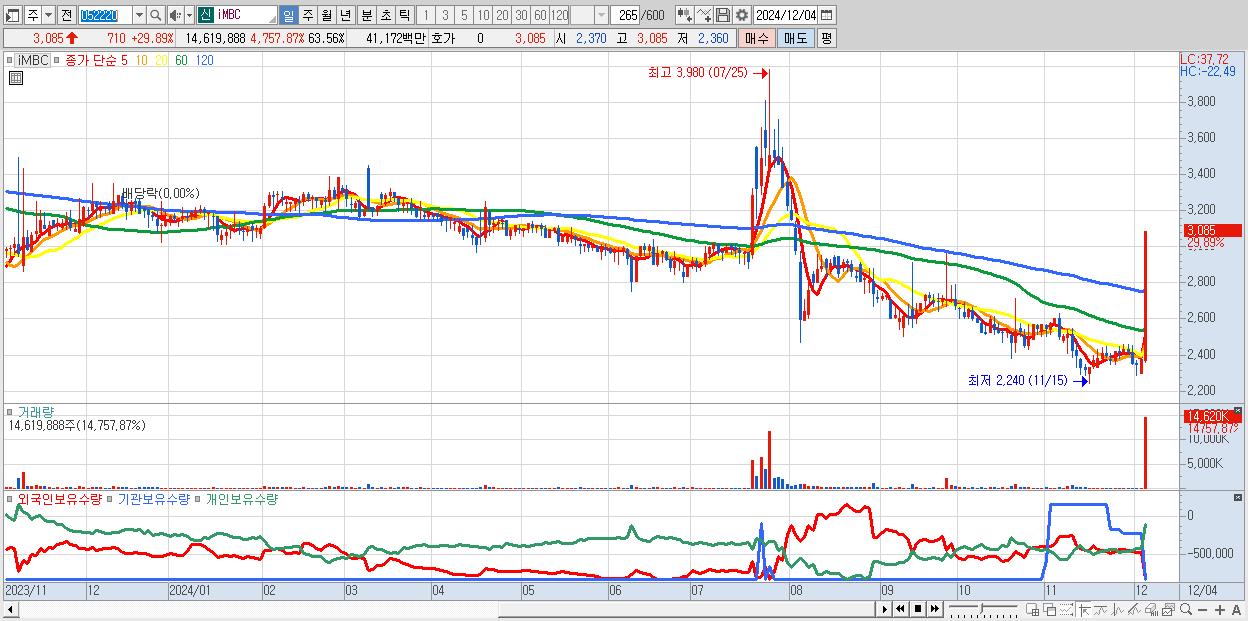This screenshot has height=621, width=1248.
Task: Click the iMBC chart legend label
Action: (34, 60)
